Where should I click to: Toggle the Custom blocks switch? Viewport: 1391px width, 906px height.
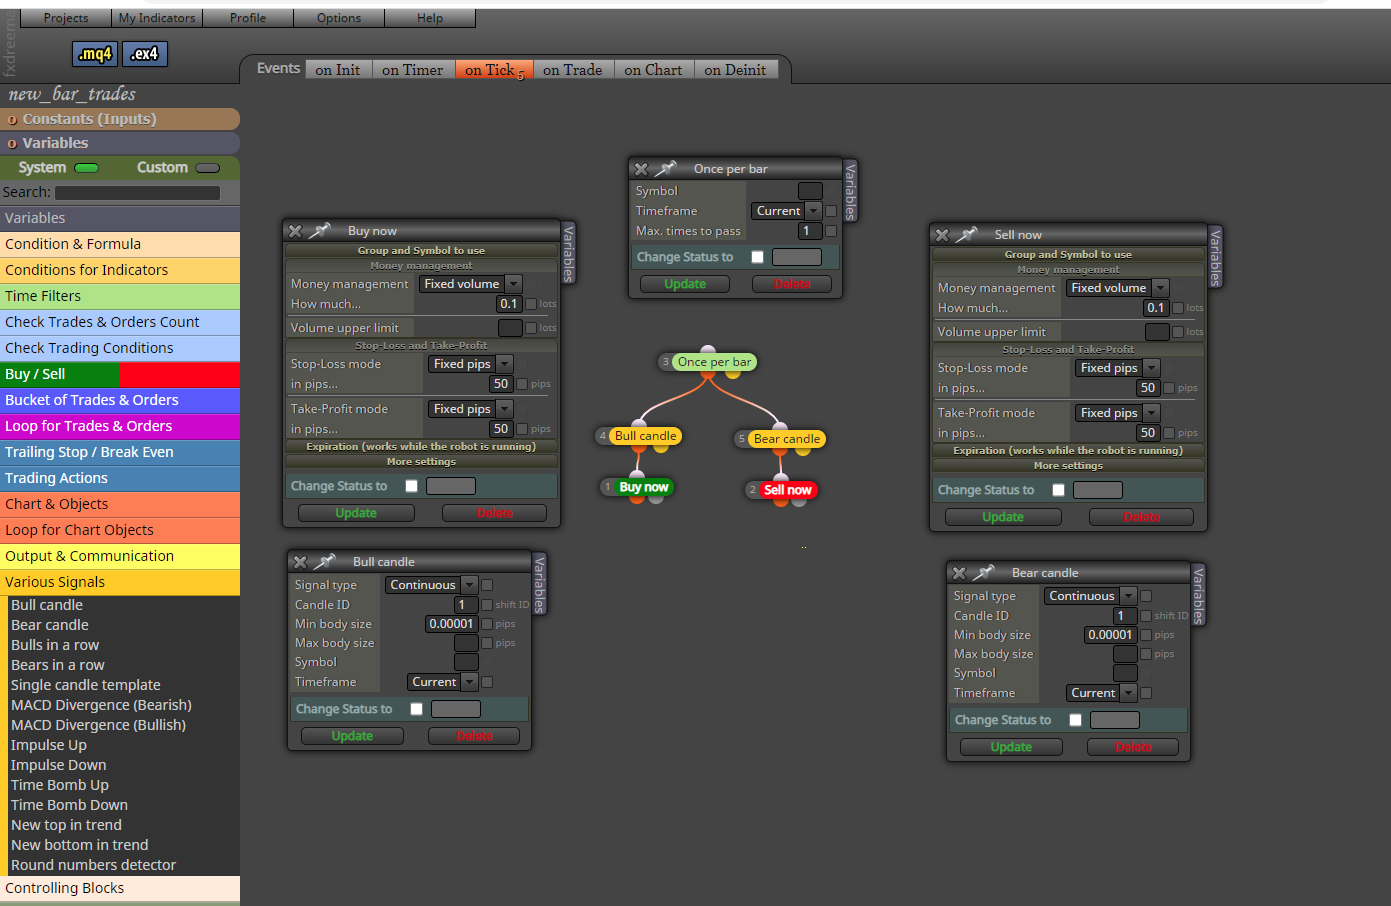coord(208,168)
